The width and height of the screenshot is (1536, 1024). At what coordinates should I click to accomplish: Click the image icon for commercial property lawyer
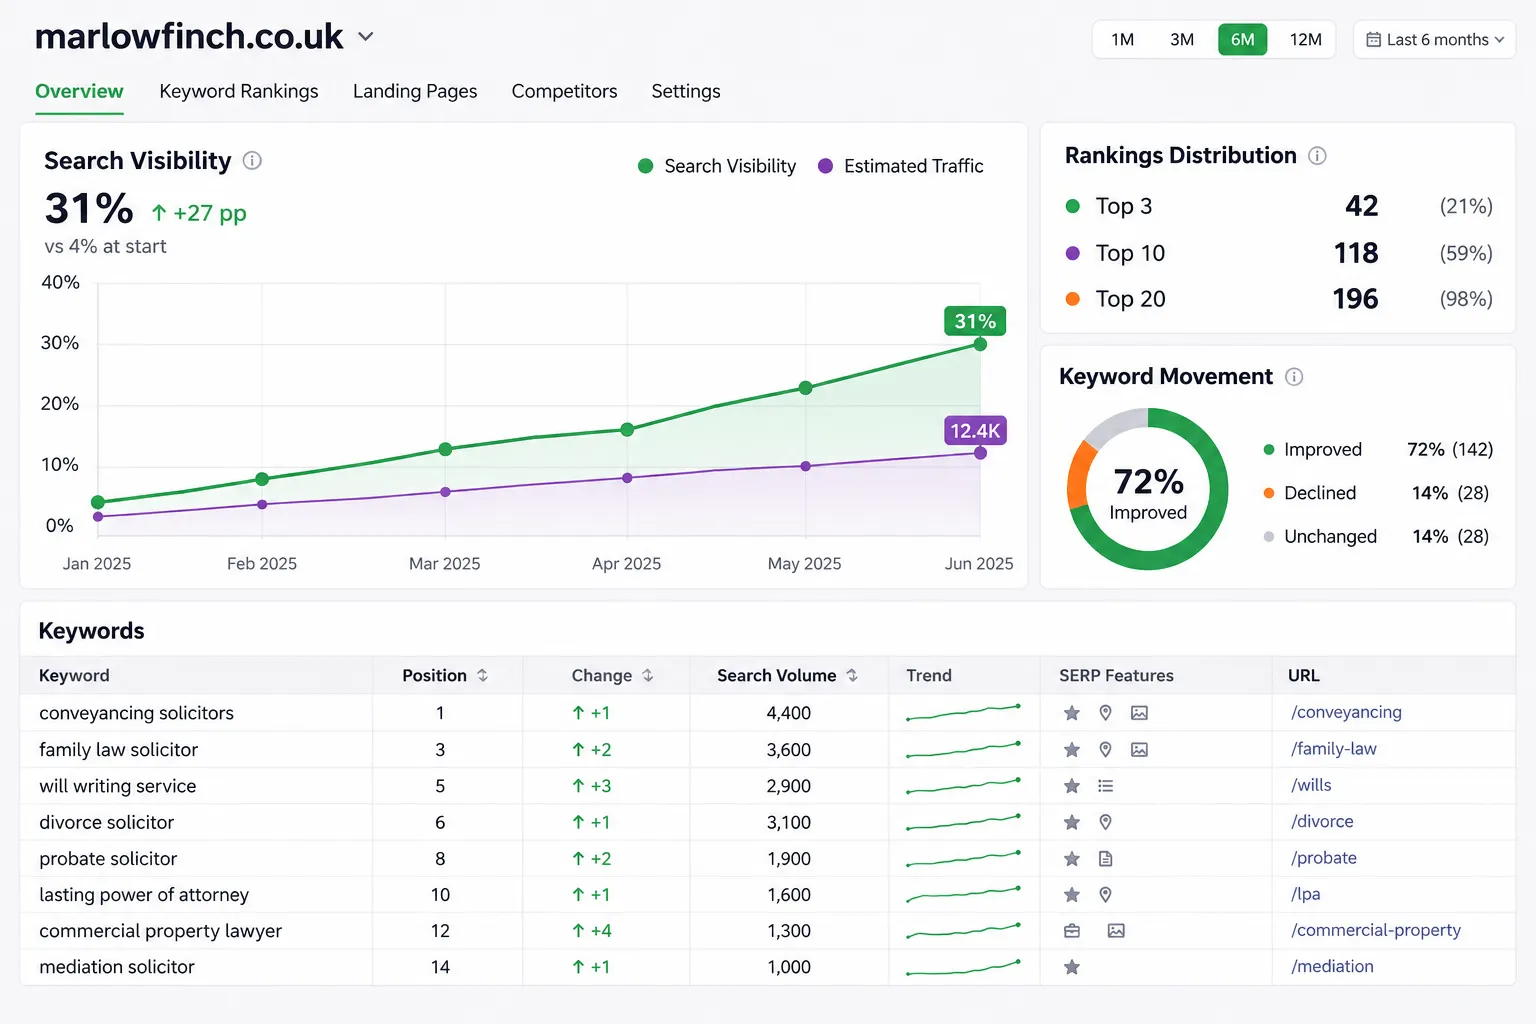(x=1116, y=931)
